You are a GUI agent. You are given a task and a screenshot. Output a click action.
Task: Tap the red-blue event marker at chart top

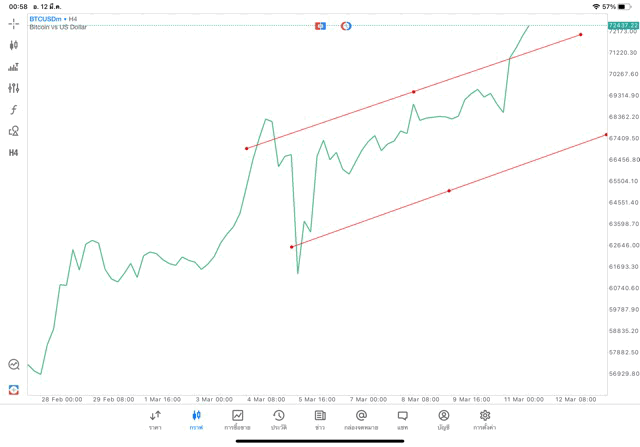(x=320, y=25)
